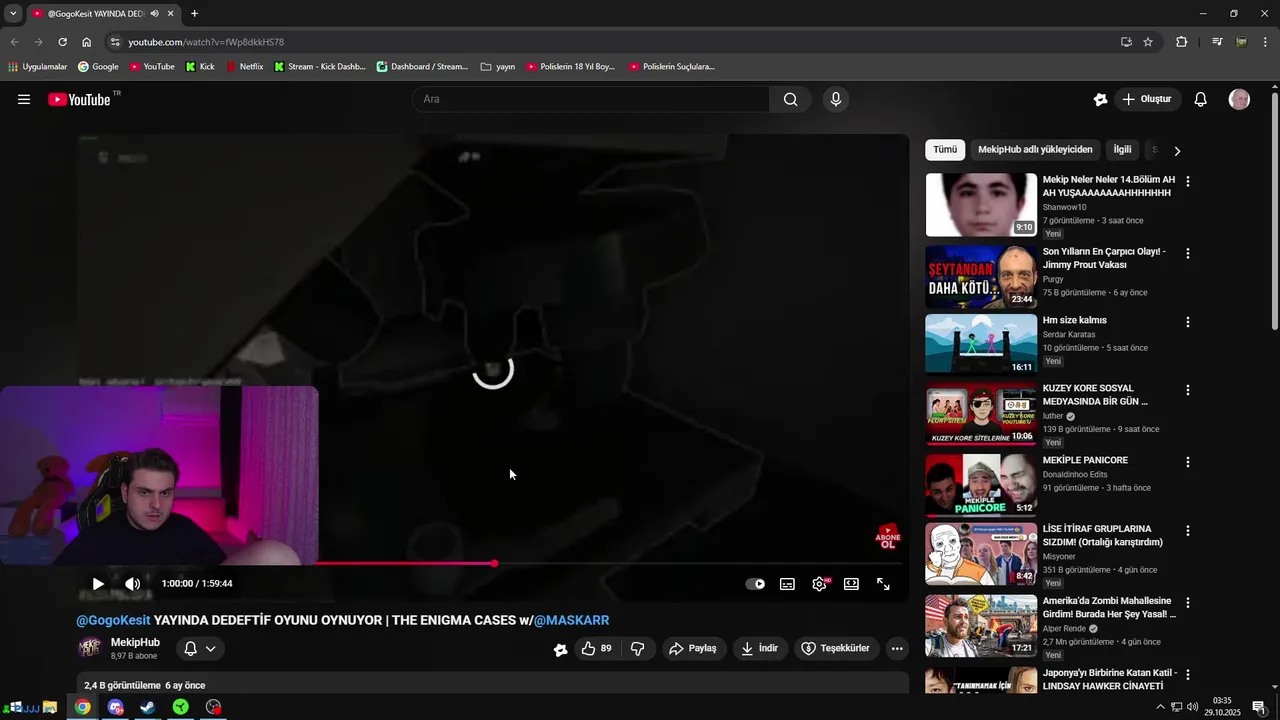Open the Chrome extensions puzzle icon
Viewport: 1280px width, 720px height.
pos(1182,42)
